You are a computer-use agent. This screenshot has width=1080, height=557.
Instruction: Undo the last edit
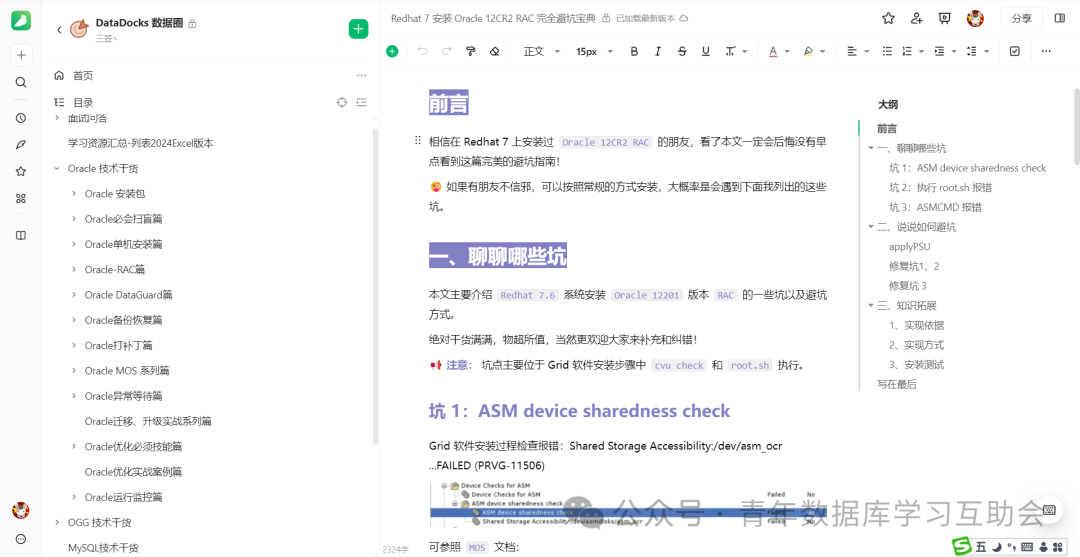[423, 51]
